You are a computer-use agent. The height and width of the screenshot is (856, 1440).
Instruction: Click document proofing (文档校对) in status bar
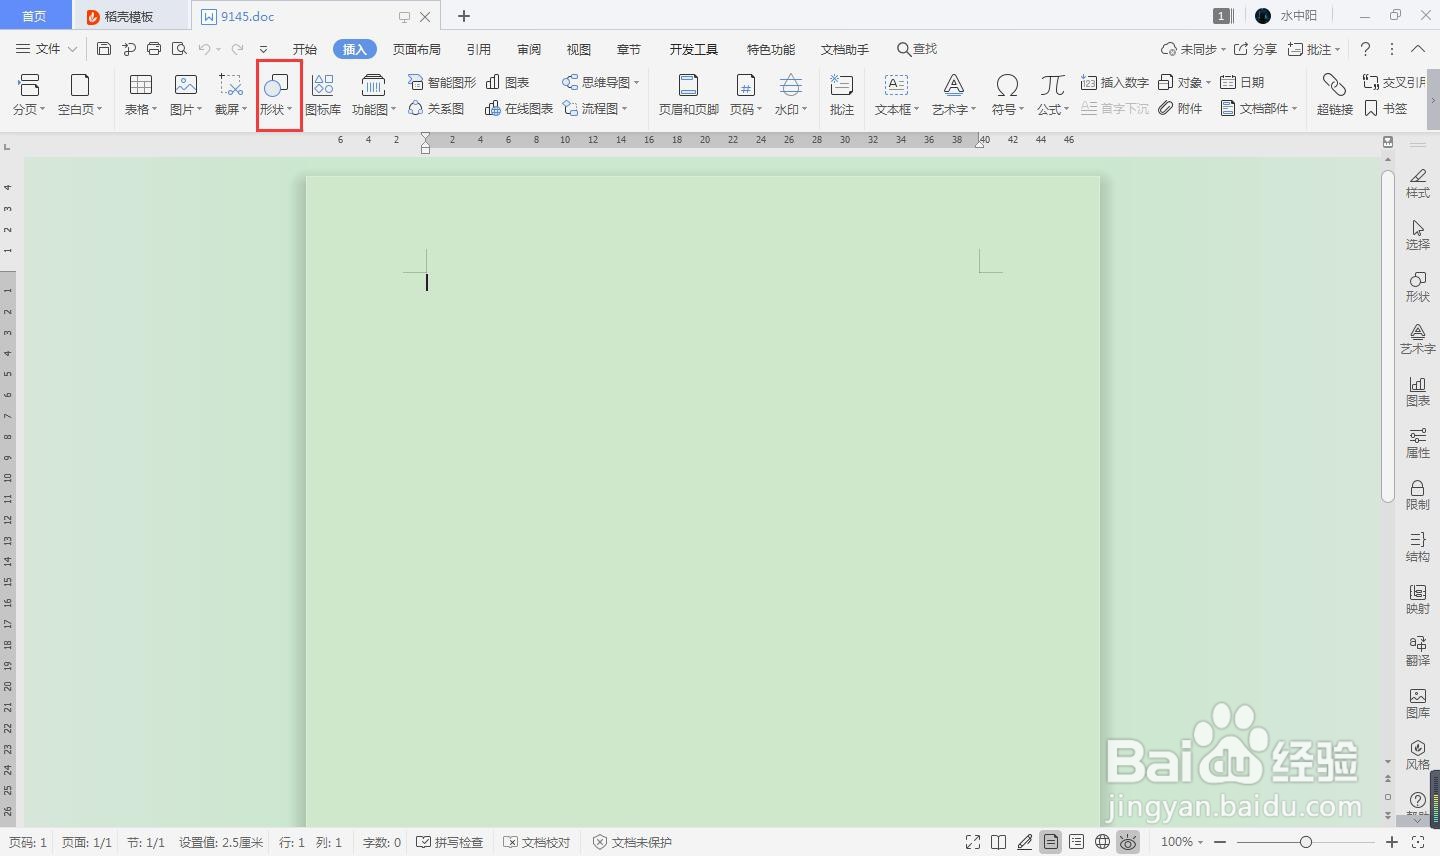(537, 842)
